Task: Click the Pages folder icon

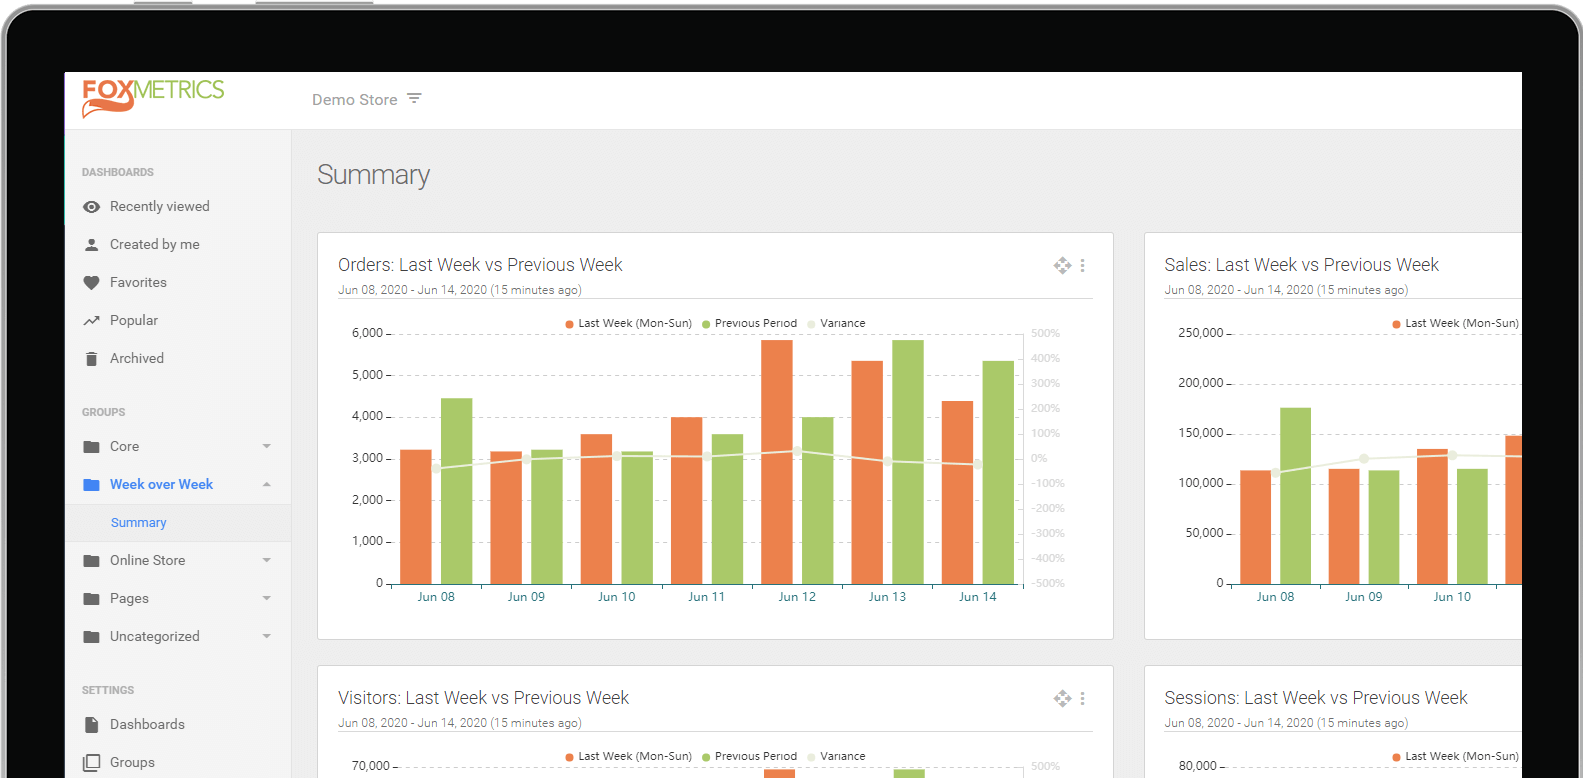Action: click(91, 599)
